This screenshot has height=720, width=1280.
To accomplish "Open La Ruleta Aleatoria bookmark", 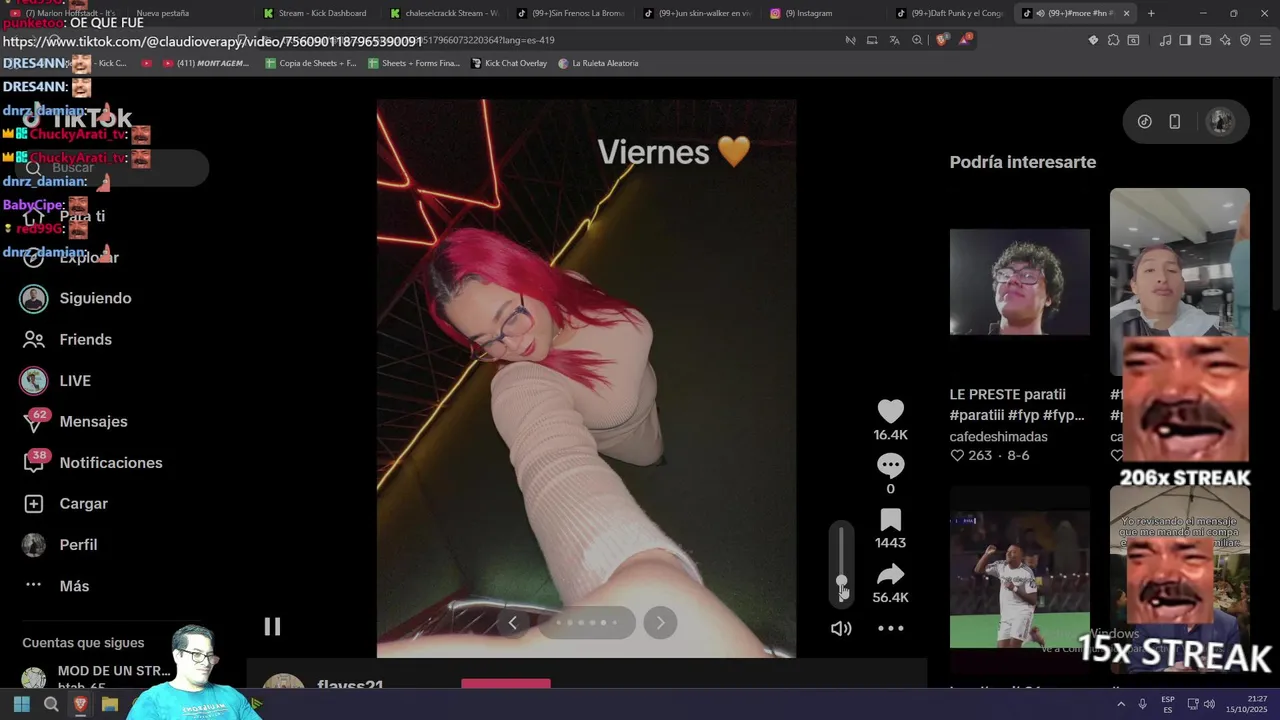I will [x=598, y=63].
